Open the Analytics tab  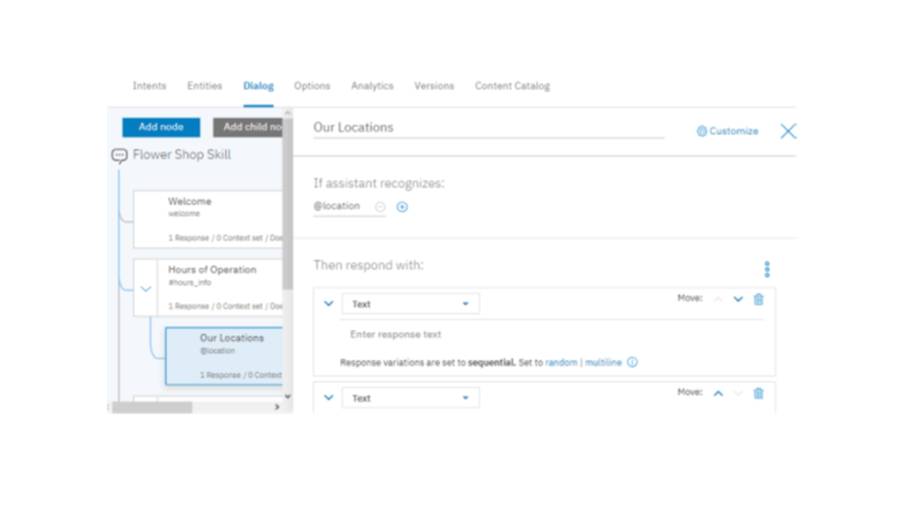[x=372, y=86]
